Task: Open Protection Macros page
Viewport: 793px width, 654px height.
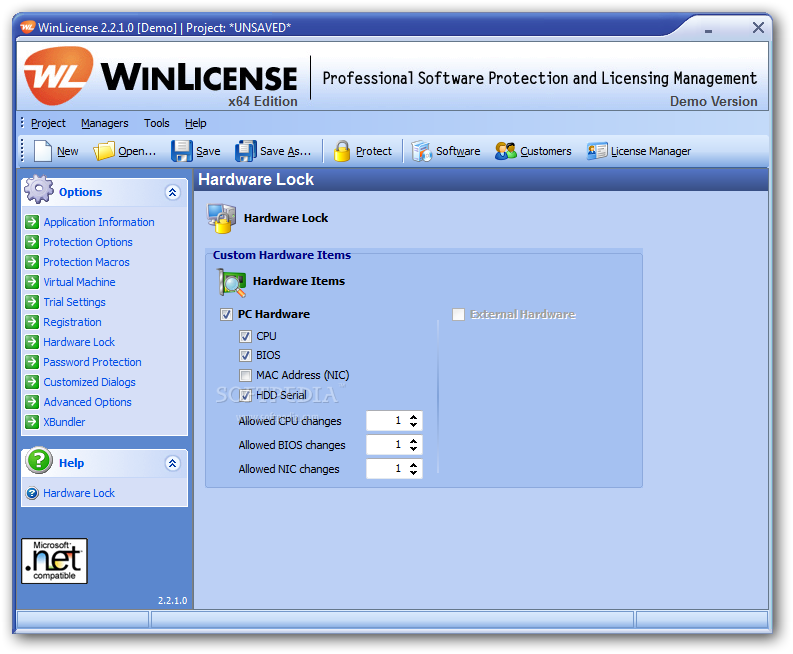Action: tap(86, 262)
